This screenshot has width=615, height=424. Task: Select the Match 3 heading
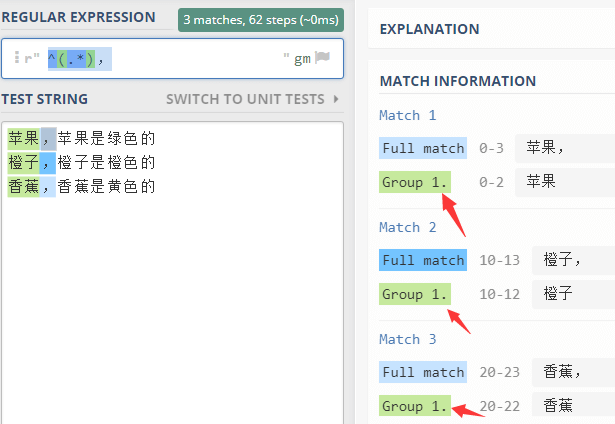408,339
